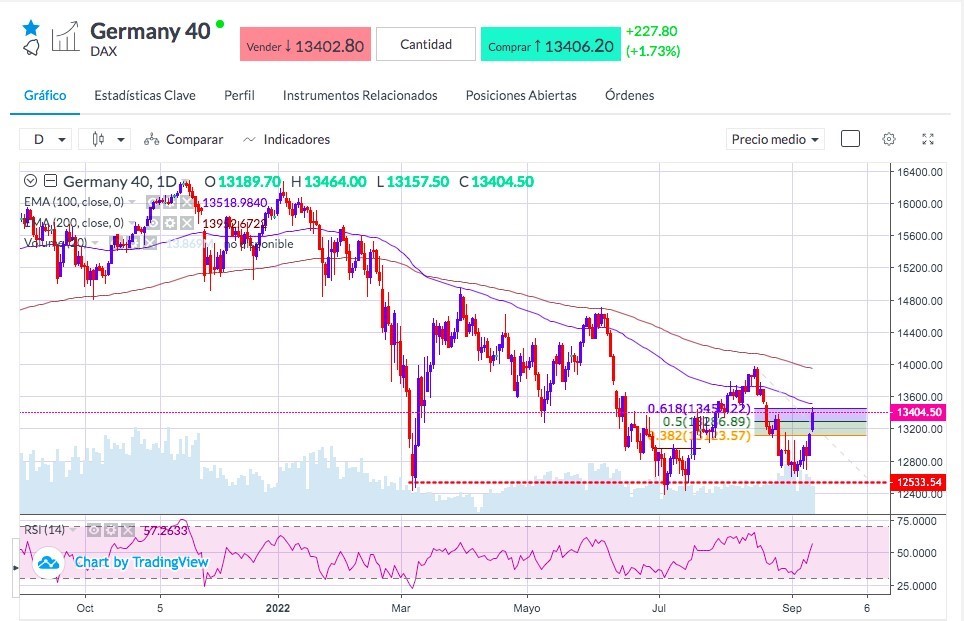Image resolution: width=964 pixels, height=621 pixels.
Task: Click the 16000.00 price axis label
Action: [919, 204]
